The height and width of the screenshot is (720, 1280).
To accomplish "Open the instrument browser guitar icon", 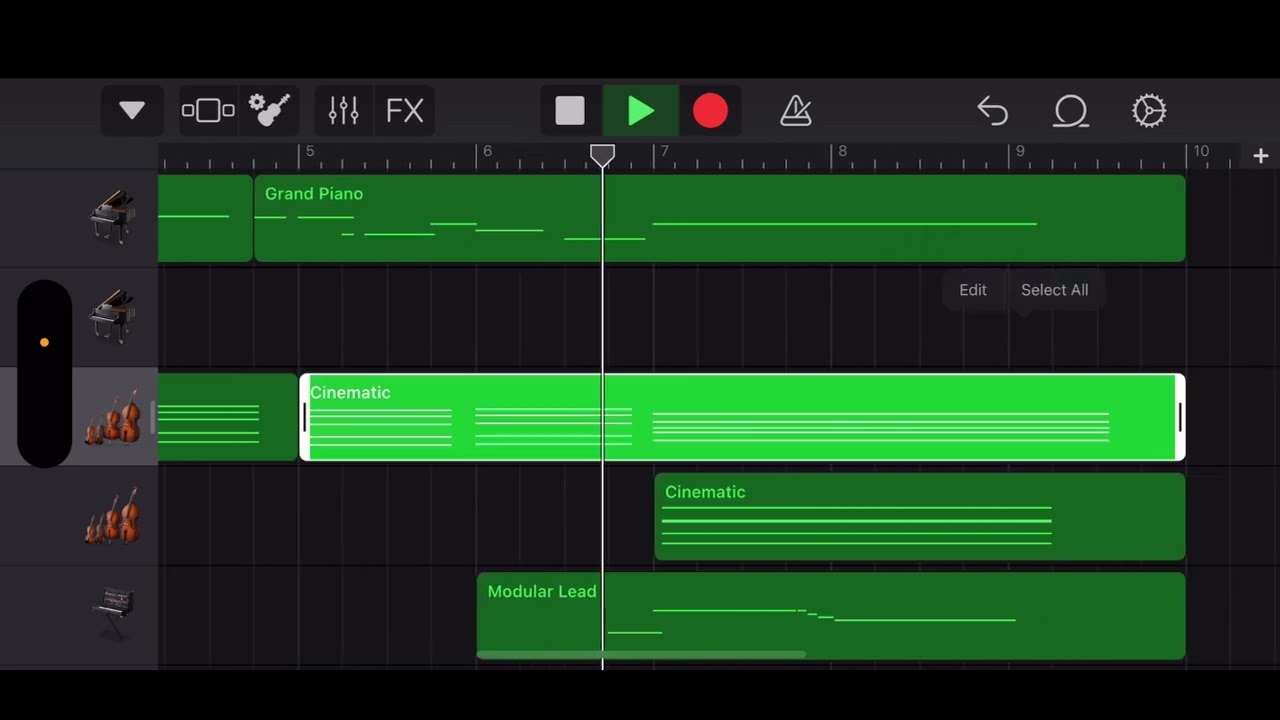I will (269, 110).
